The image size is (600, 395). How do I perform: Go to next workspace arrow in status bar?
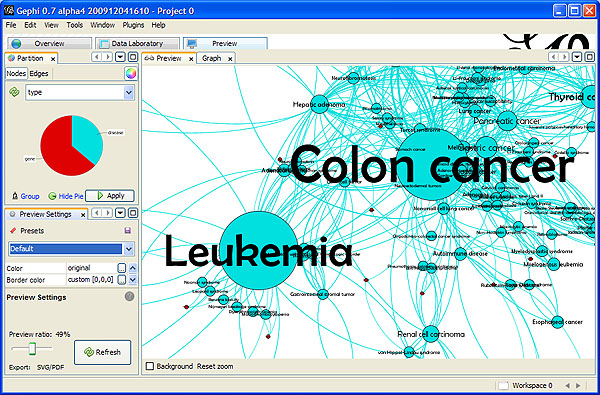point(578,385)
